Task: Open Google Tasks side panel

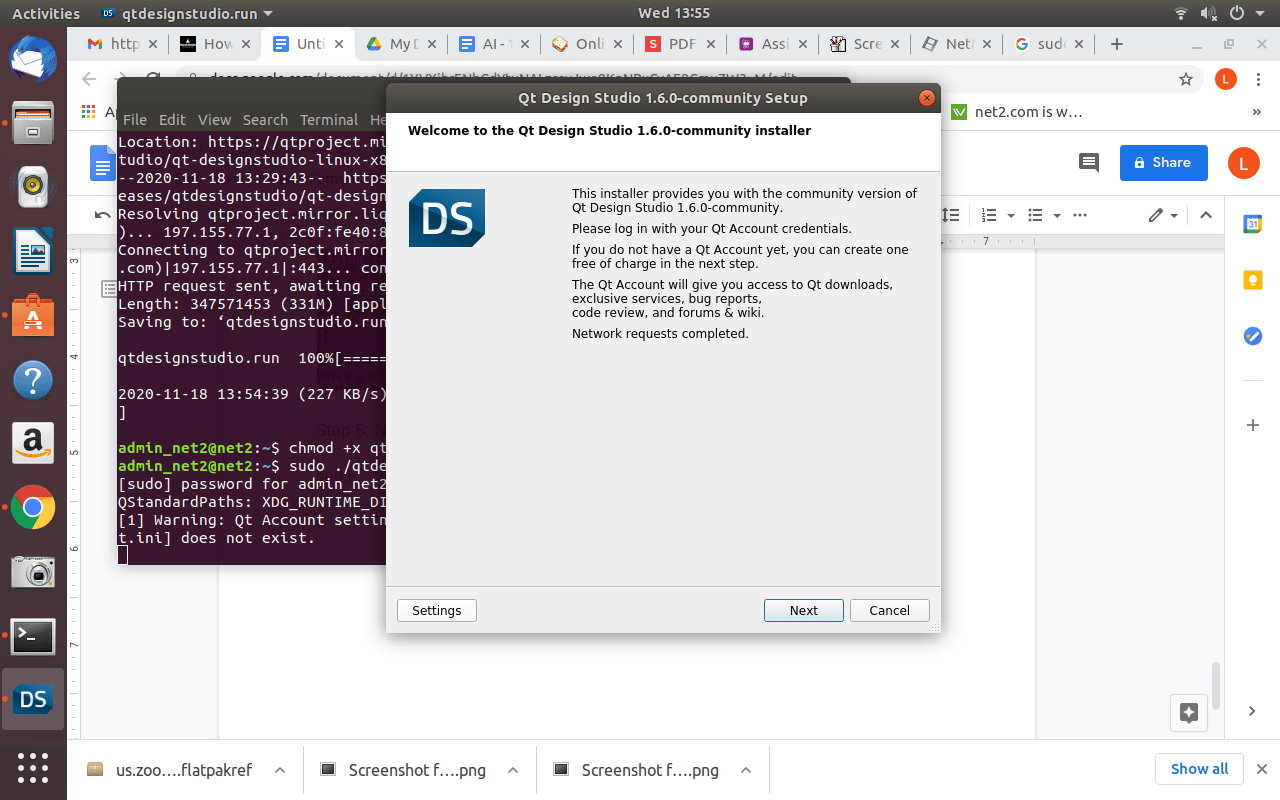Action: tap(1252, 337)
